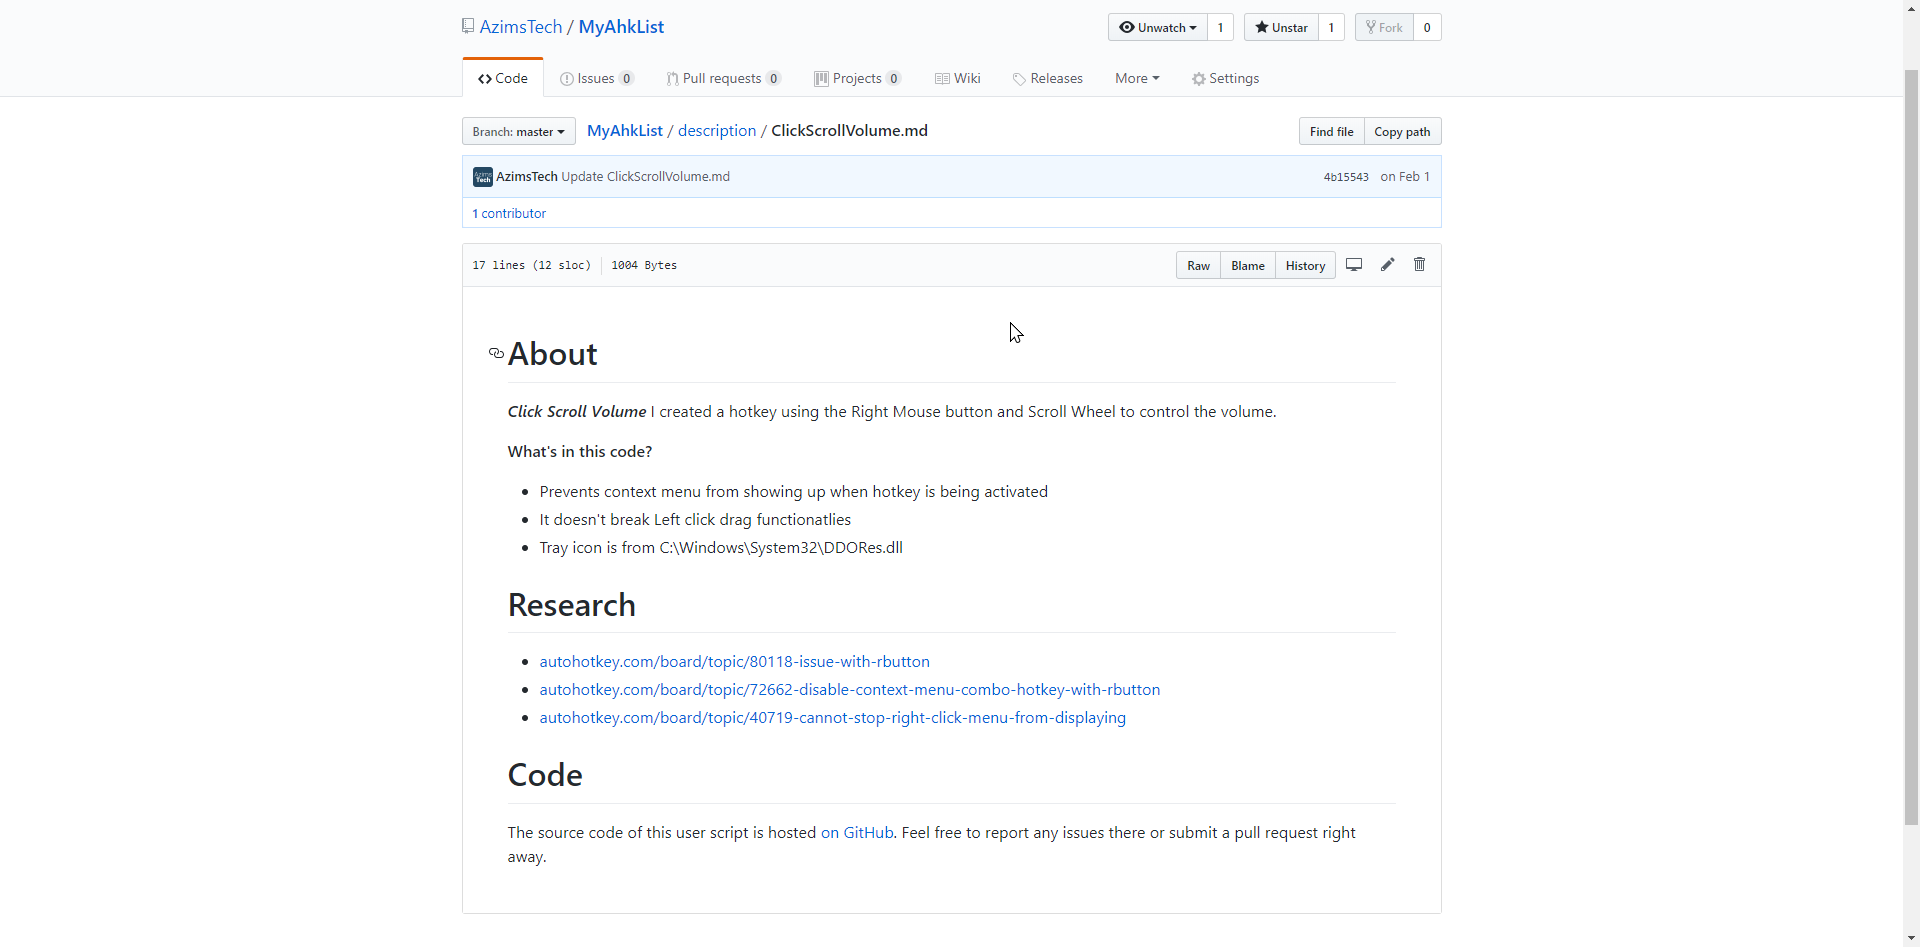
Task: Click the '1004 Bytes' file size text
Action: point(644,265)
